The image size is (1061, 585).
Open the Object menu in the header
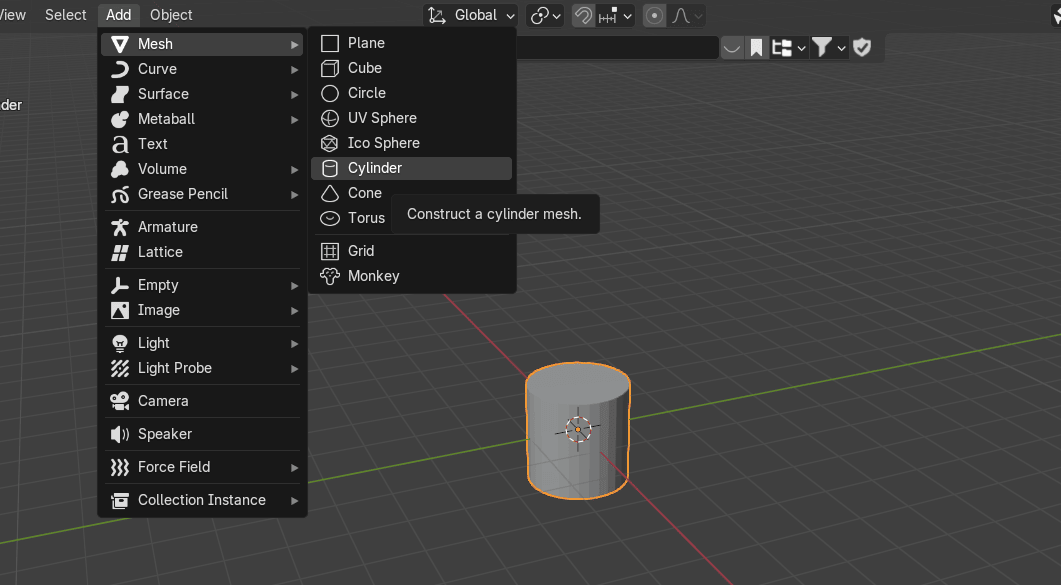point(171,15)
